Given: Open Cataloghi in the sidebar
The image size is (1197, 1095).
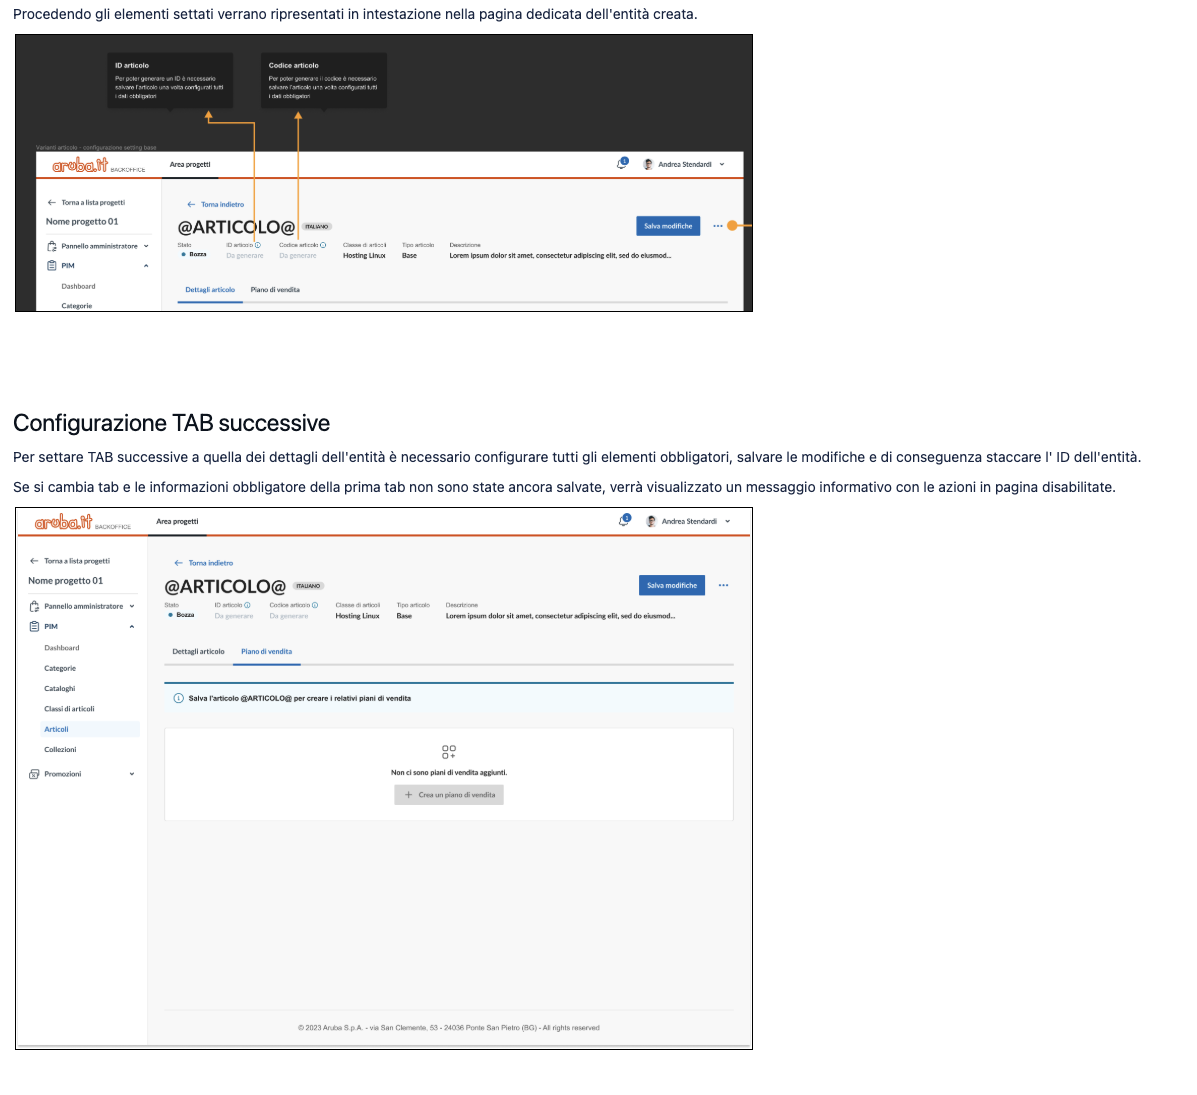Looking at the screenshot, I should coord(60,689).
